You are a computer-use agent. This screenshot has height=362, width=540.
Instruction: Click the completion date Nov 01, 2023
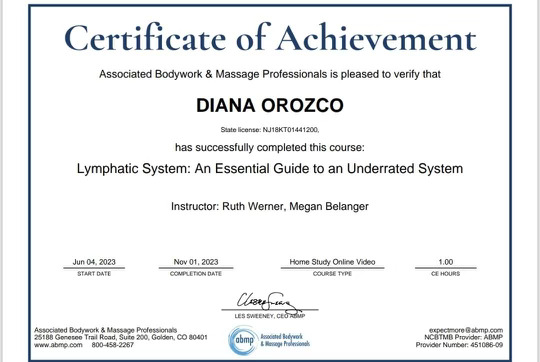(x=196, y=262)
